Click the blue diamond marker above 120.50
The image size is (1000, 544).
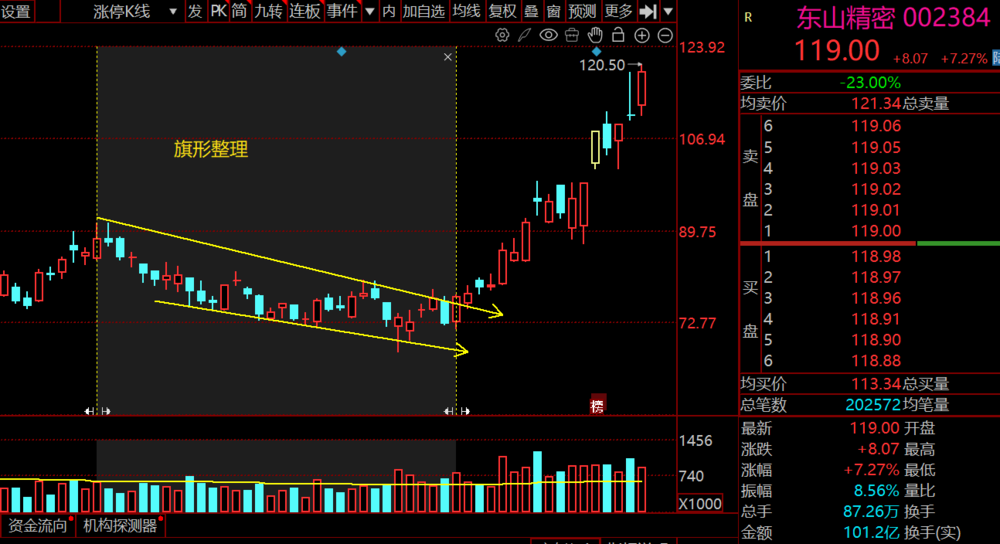tap(597, 51)
